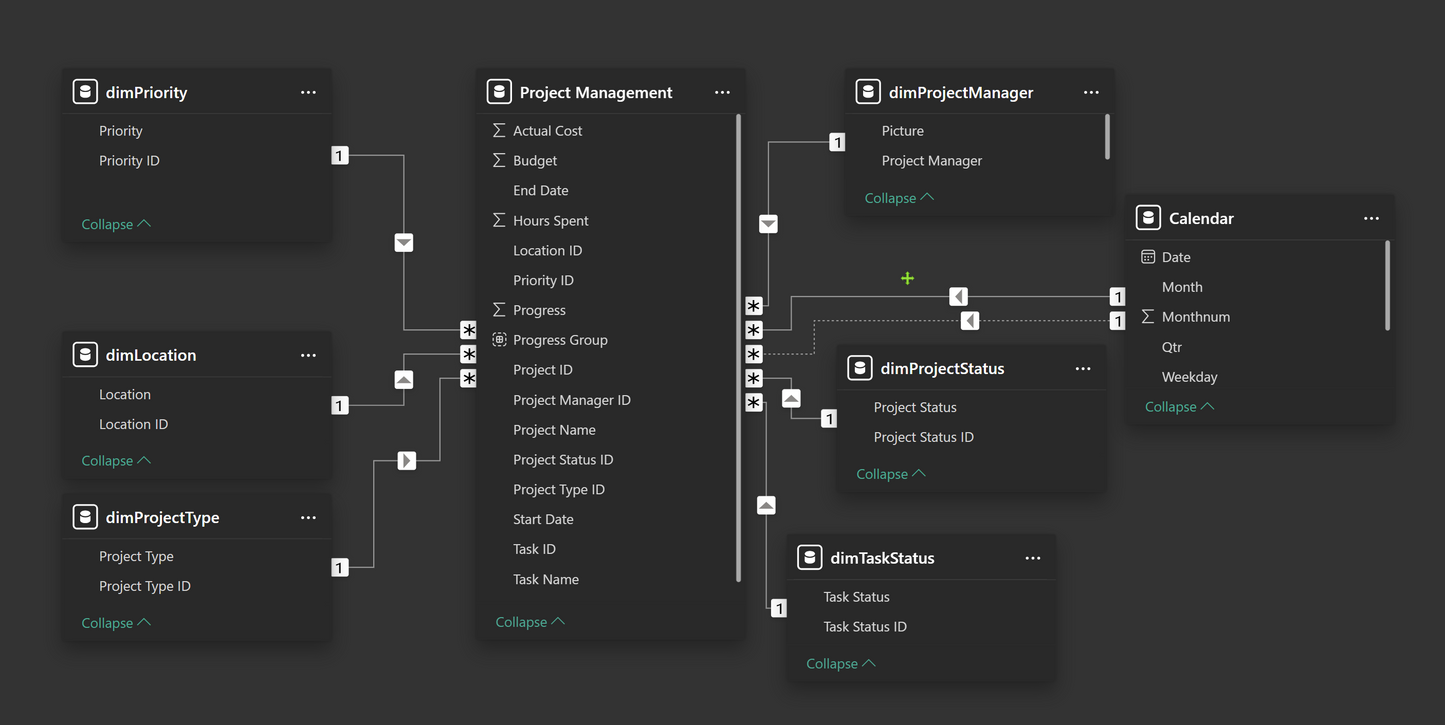
Task: Select the Location field in dimLocation
Action: pos(124,394)
